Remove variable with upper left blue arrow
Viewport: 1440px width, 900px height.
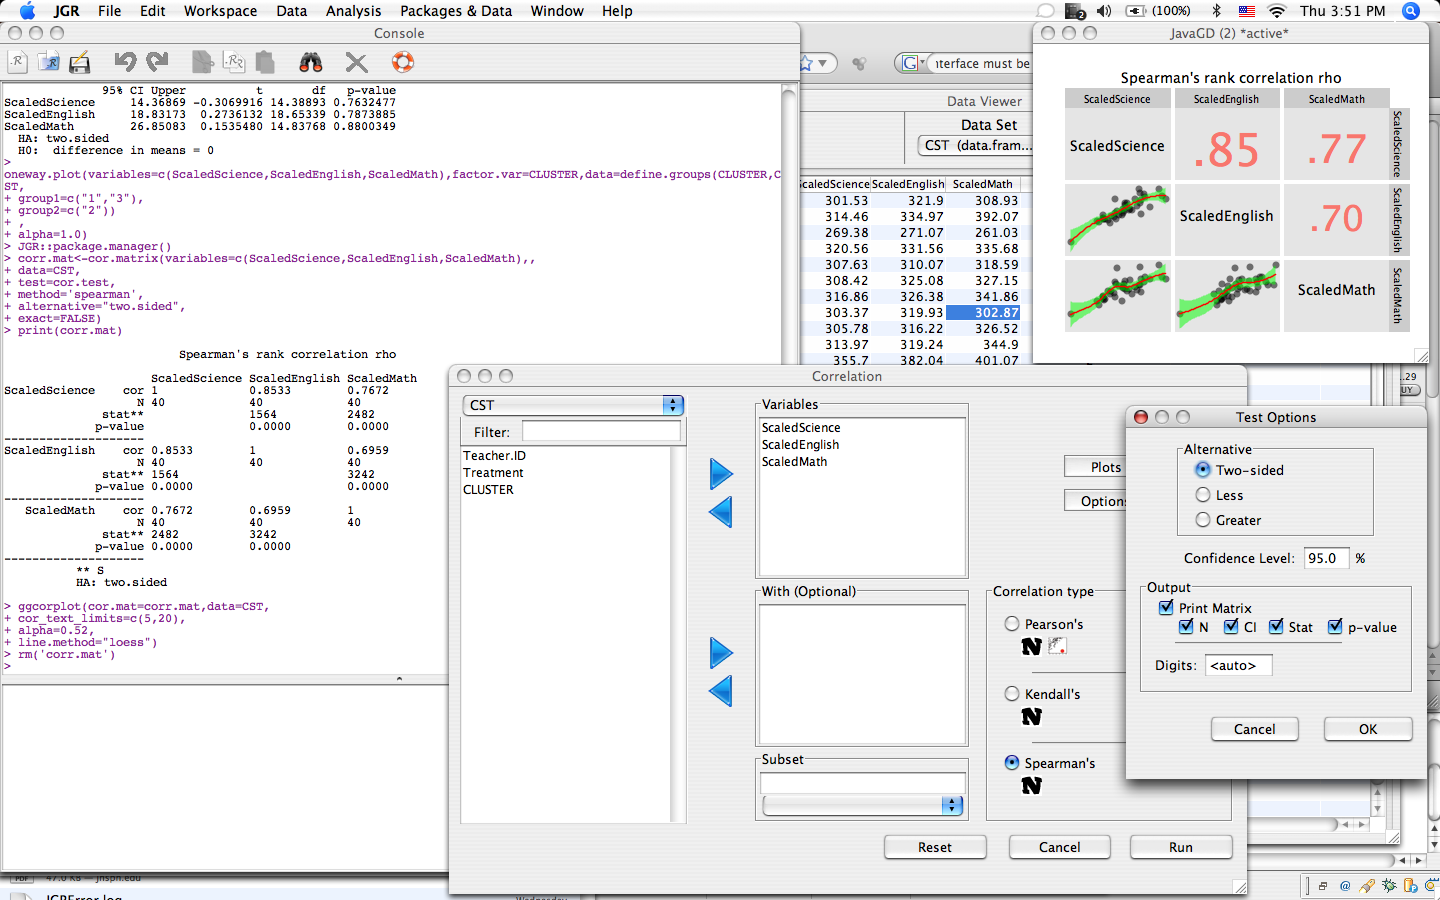click(721, 512)
